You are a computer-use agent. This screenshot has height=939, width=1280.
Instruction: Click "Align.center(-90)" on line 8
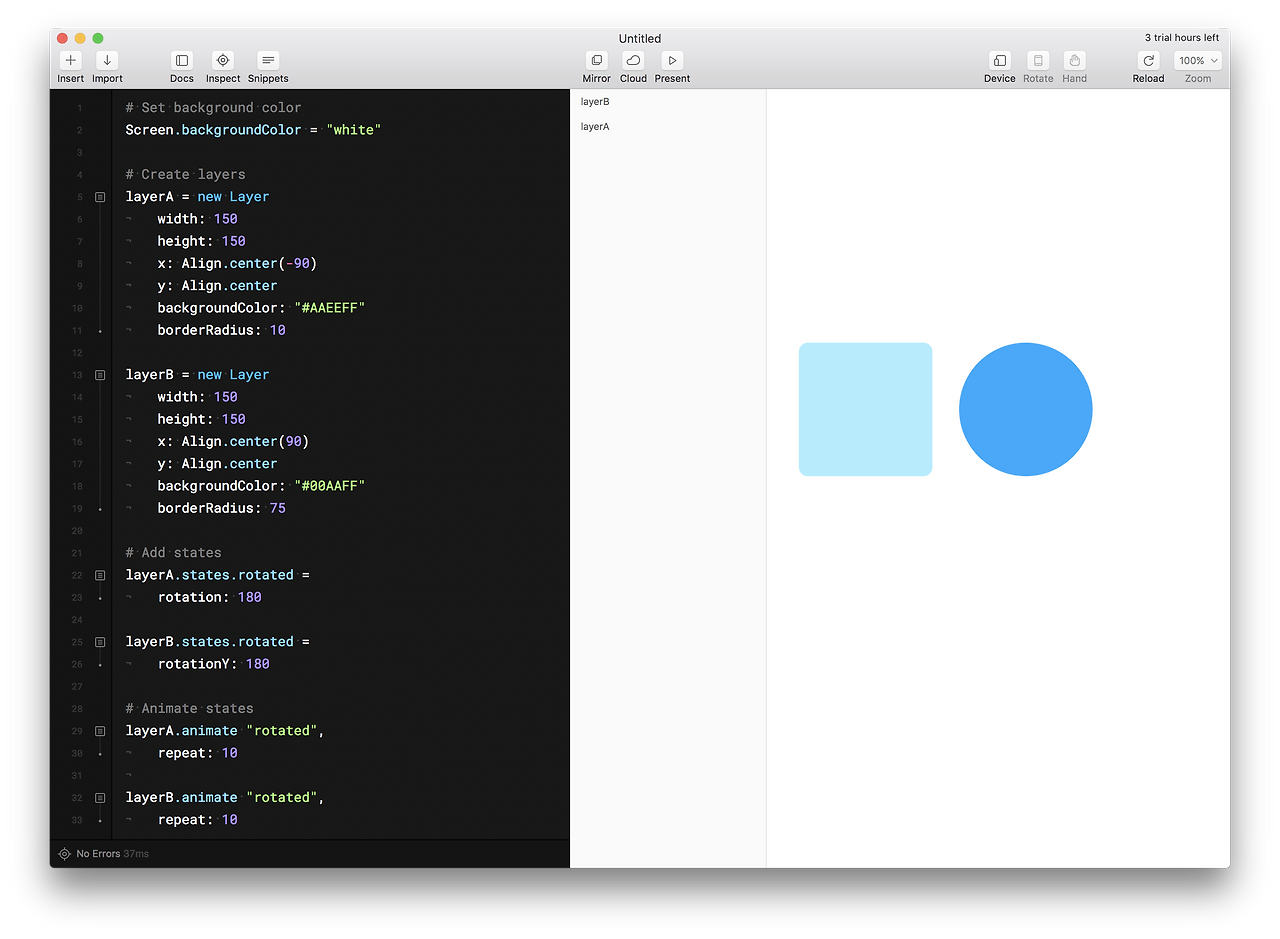click(x=249, y=264)
